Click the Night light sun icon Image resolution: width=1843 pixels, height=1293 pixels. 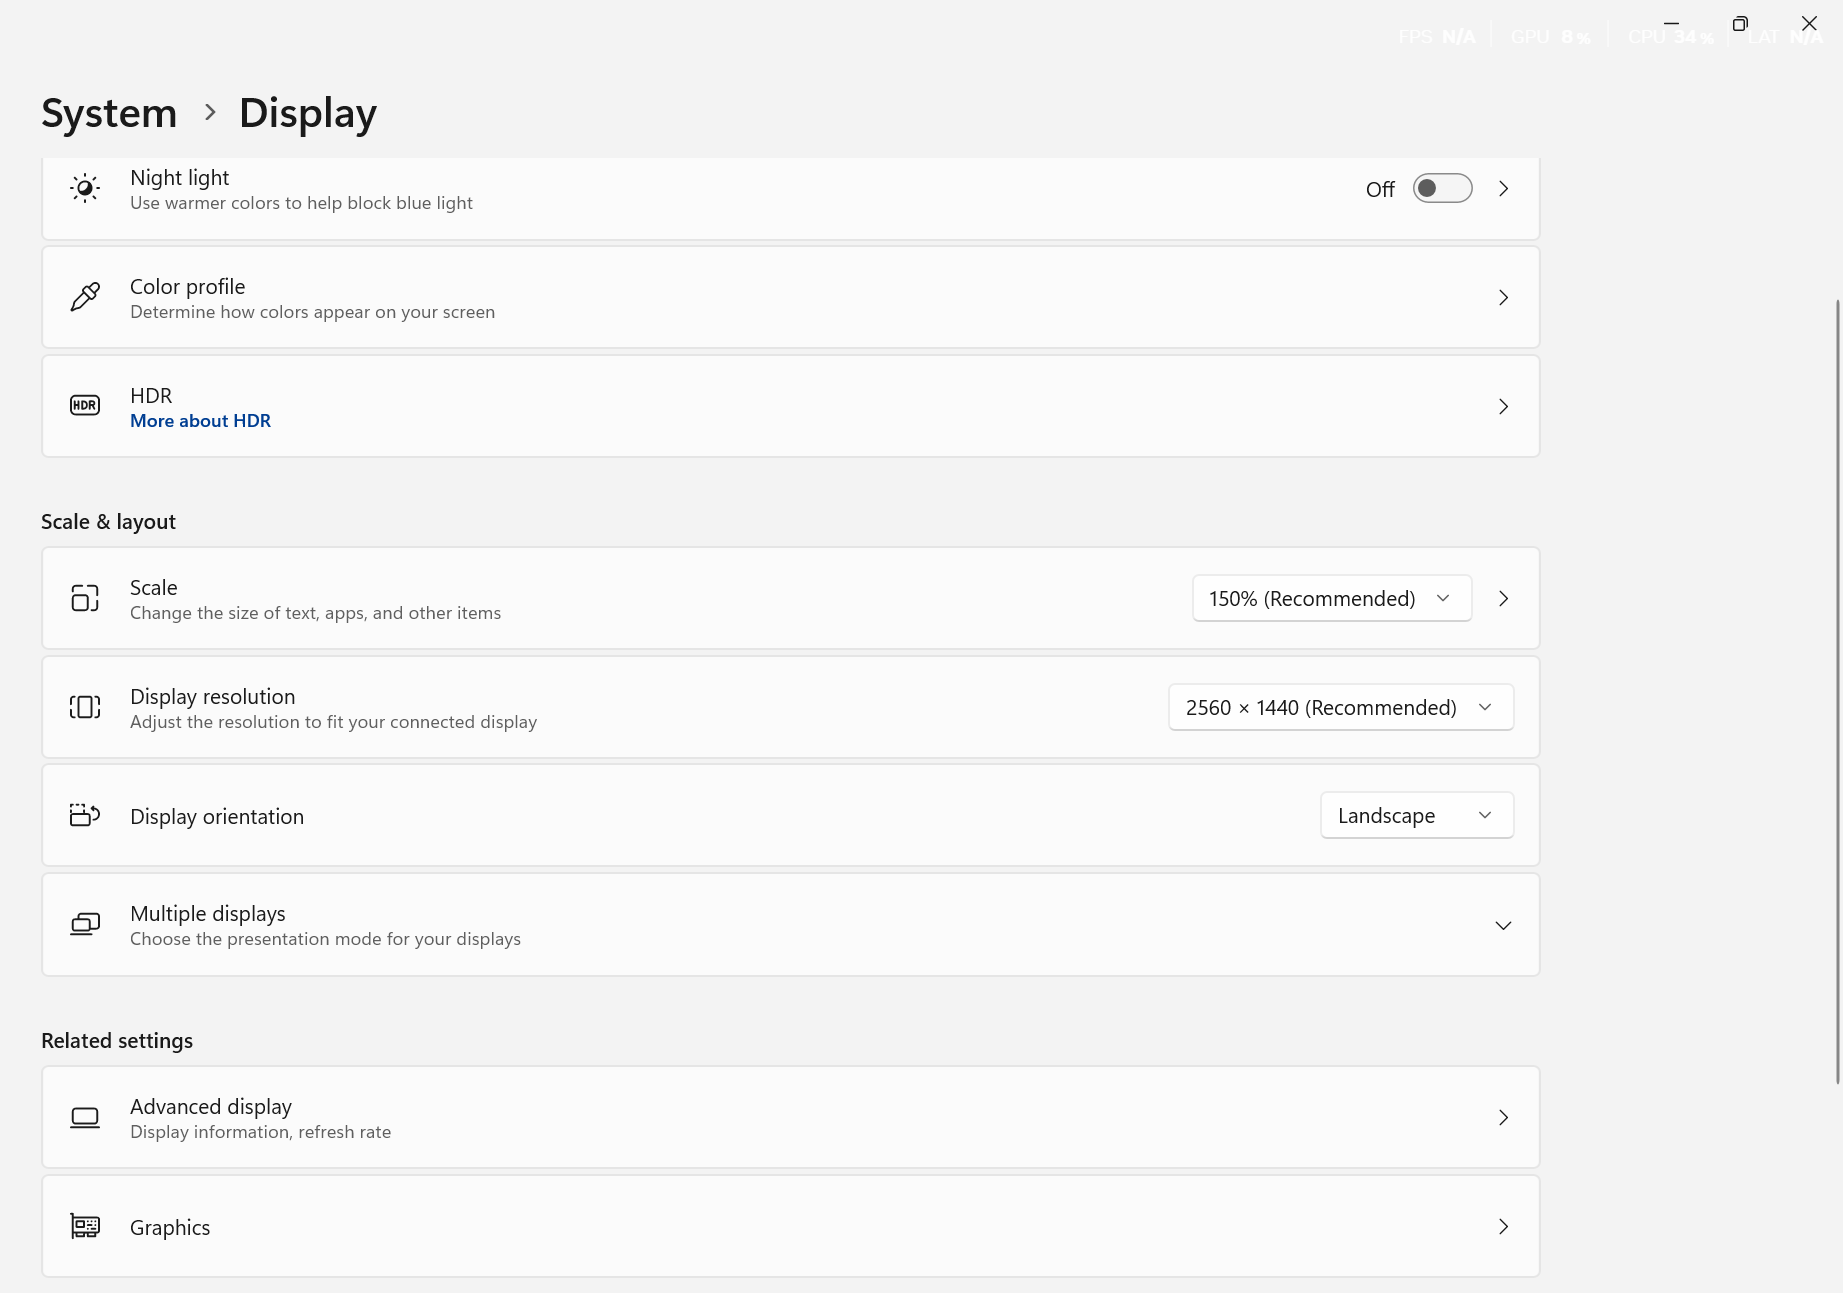tap(85, 188)
